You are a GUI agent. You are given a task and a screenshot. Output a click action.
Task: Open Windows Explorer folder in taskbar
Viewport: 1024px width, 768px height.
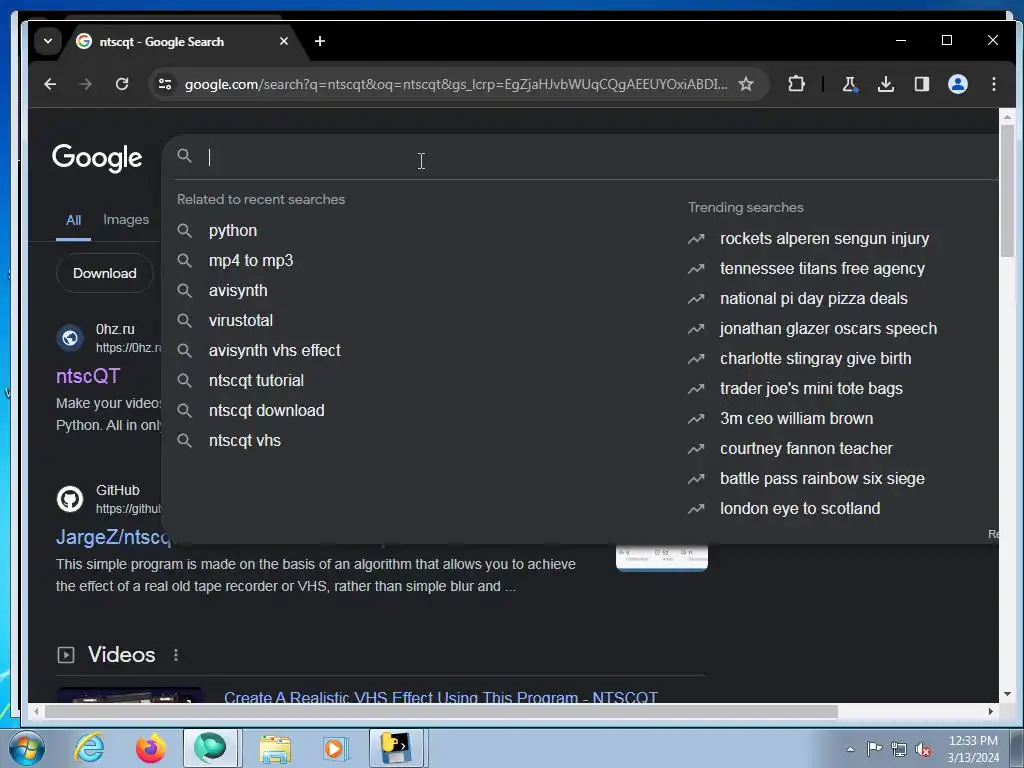pyautogui.click(x=275, y=748)
